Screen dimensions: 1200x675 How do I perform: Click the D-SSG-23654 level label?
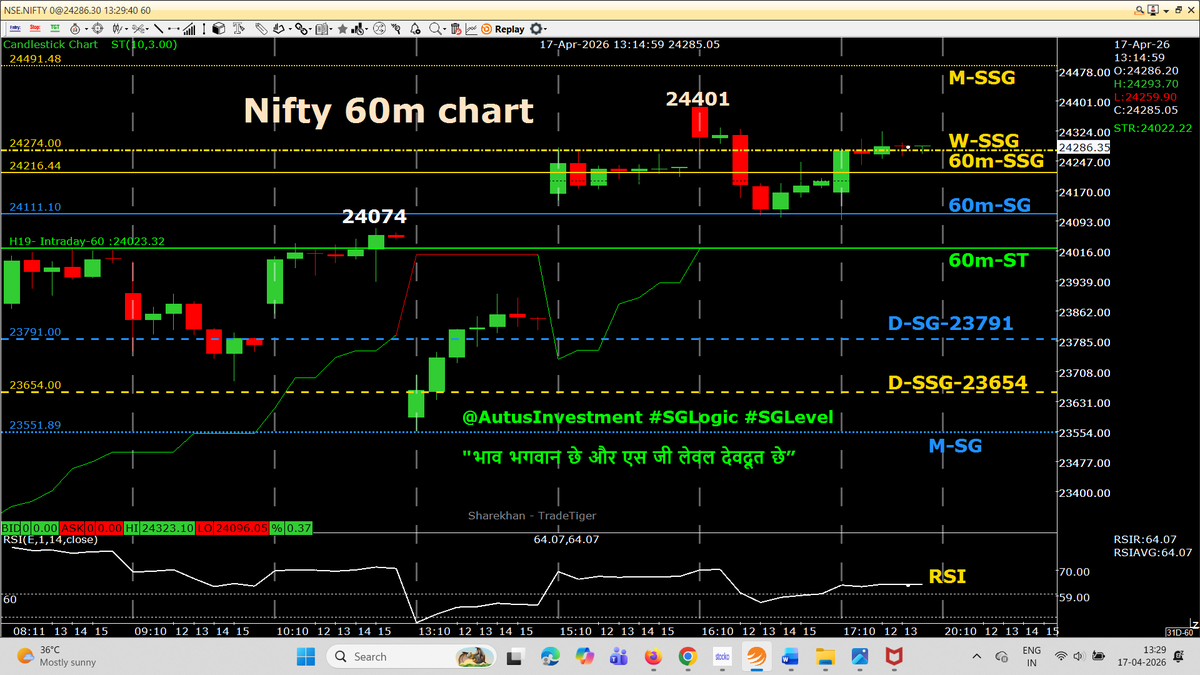(958, 382)
